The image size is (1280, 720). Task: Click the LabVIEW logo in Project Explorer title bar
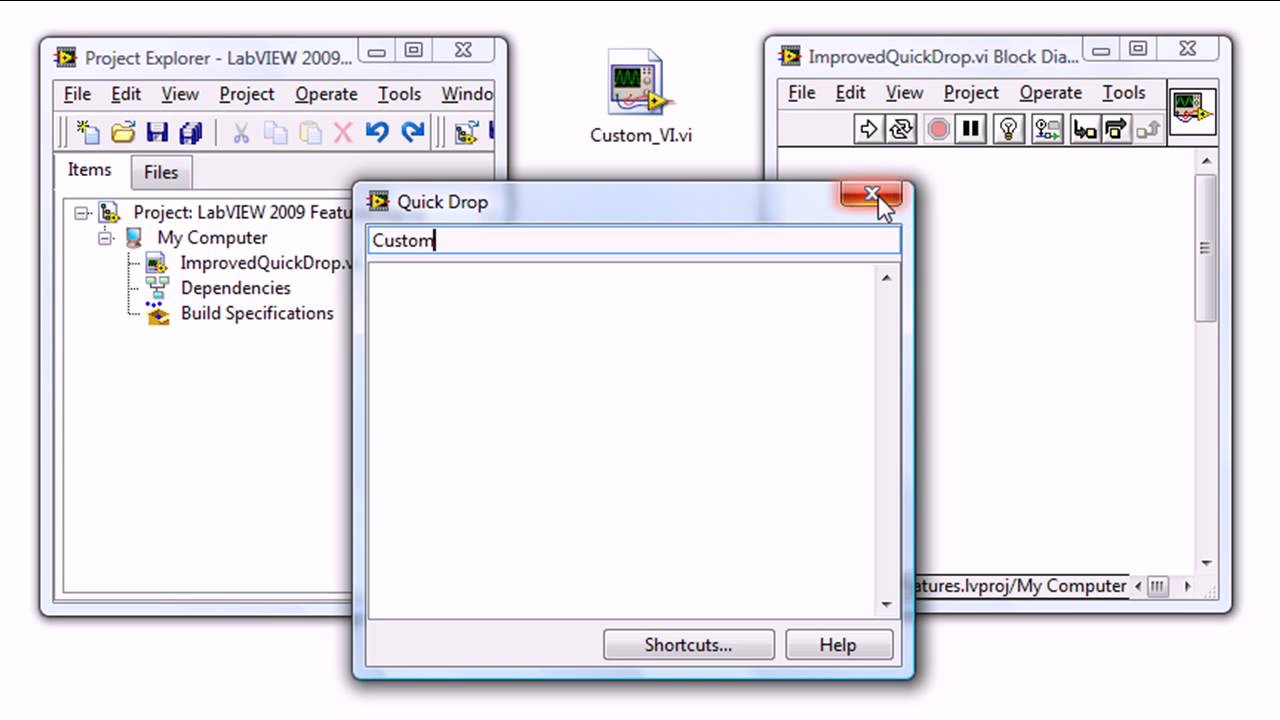[66, 57]
